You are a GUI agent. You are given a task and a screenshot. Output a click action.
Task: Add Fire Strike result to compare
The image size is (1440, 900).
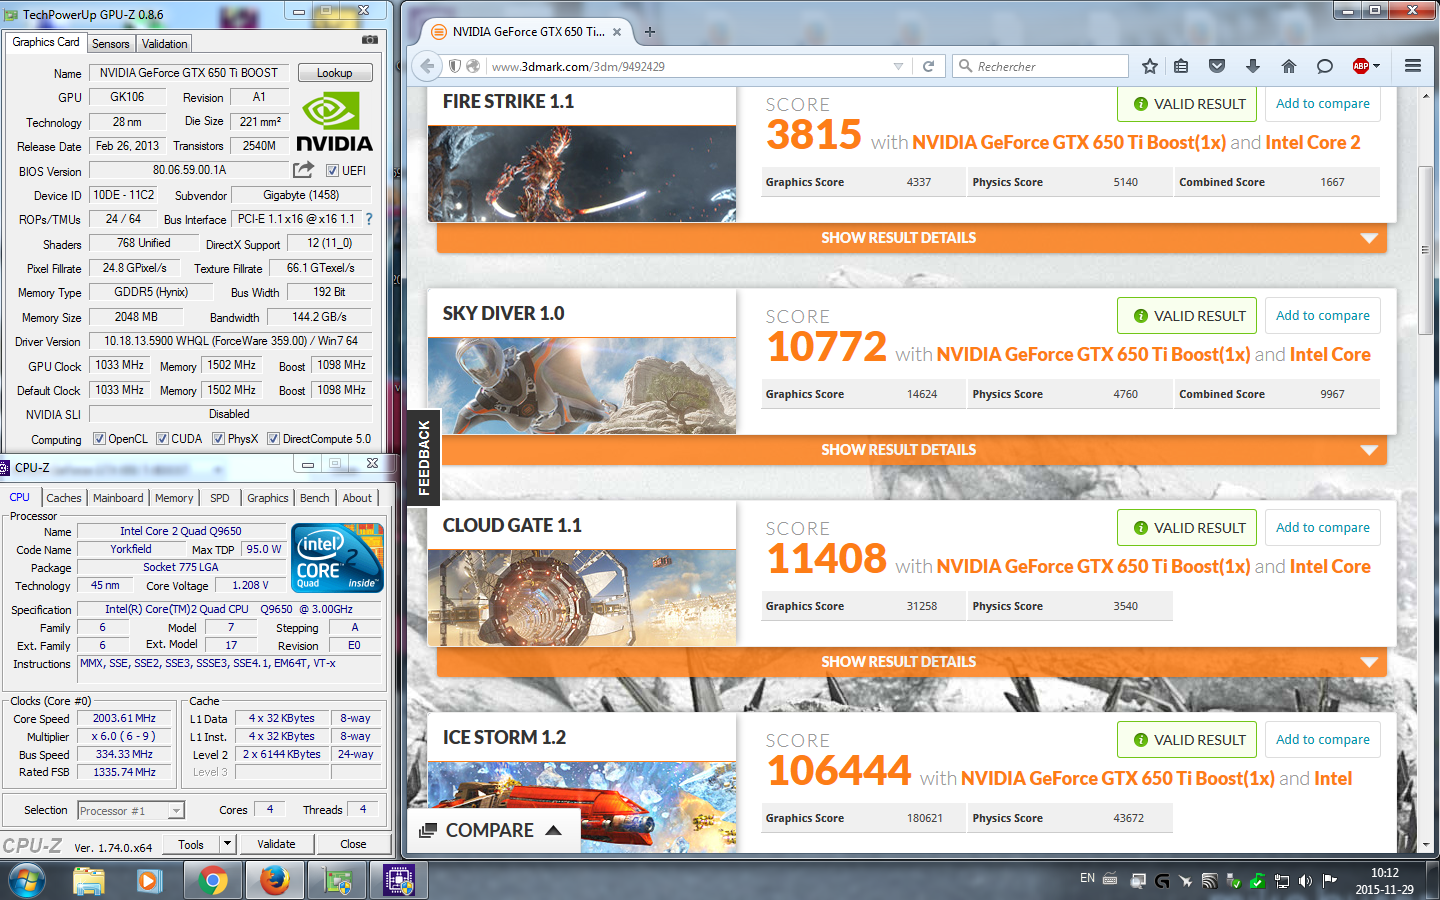coord(1322,104)
